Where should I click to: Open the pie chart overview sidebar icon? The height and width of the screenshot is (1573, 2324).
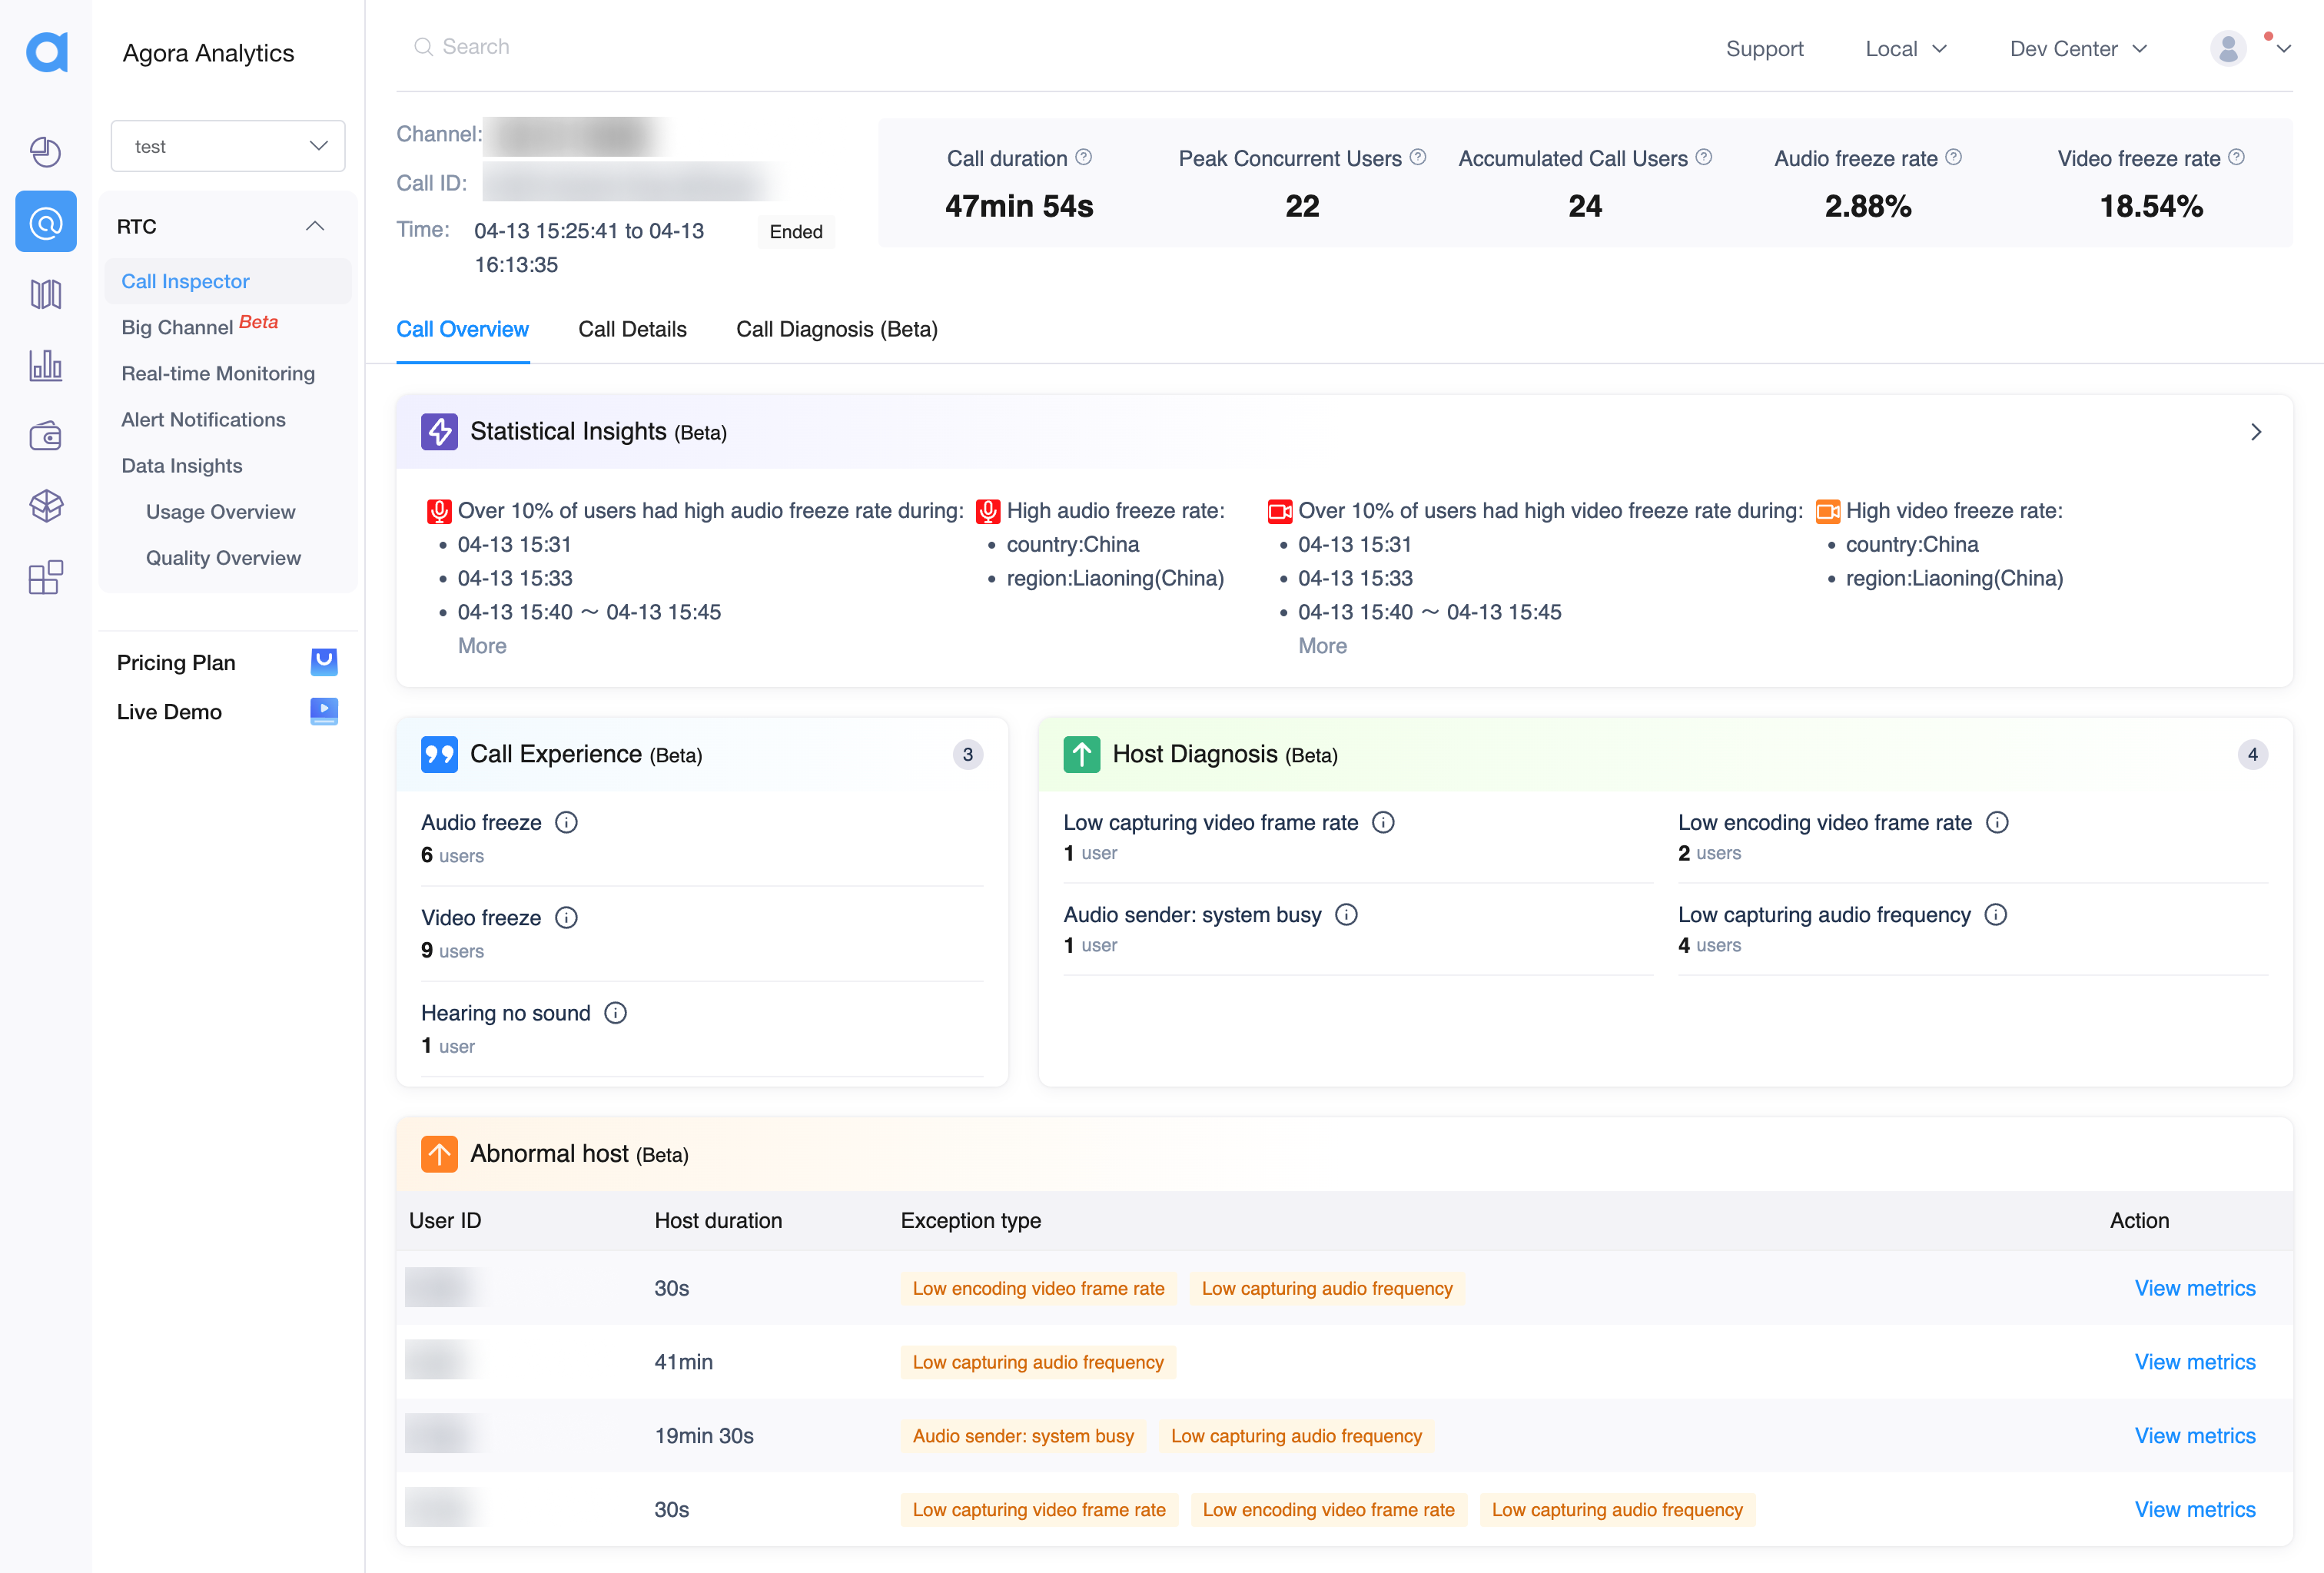tap(46, 152)
